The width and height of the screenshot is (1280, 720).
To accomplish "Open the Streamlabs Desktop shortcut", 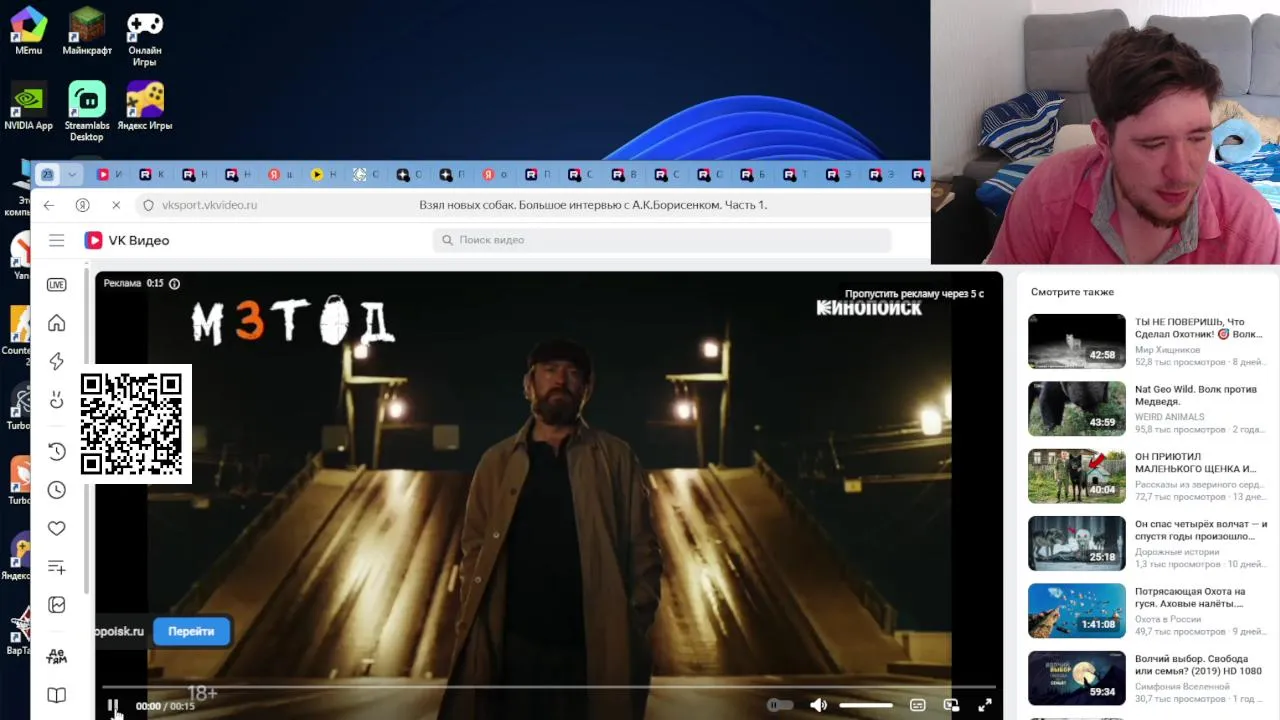I will (87, 112).
